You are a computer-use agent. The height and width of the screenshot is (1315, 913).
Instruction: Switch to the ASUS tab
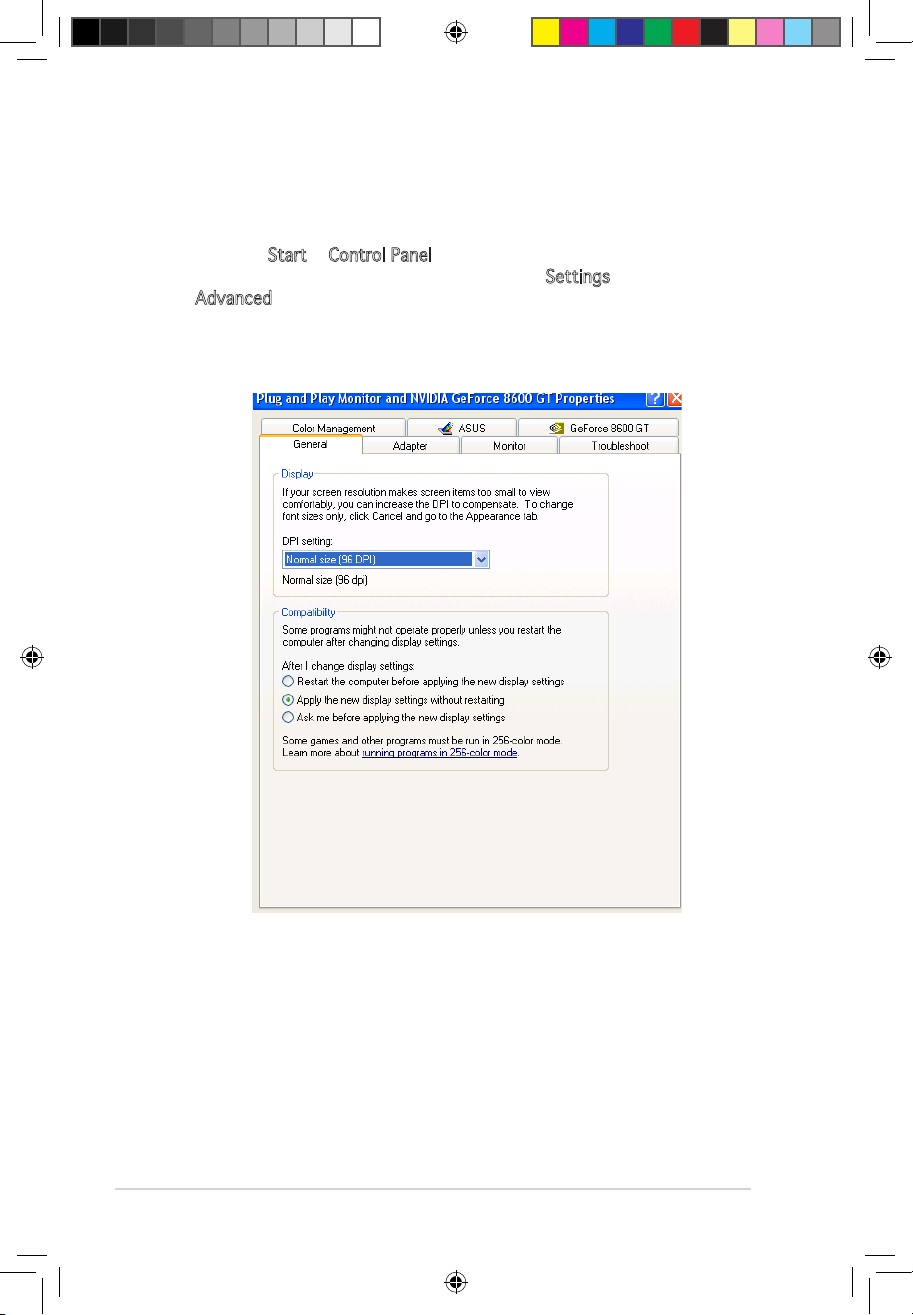click(461, 428)
